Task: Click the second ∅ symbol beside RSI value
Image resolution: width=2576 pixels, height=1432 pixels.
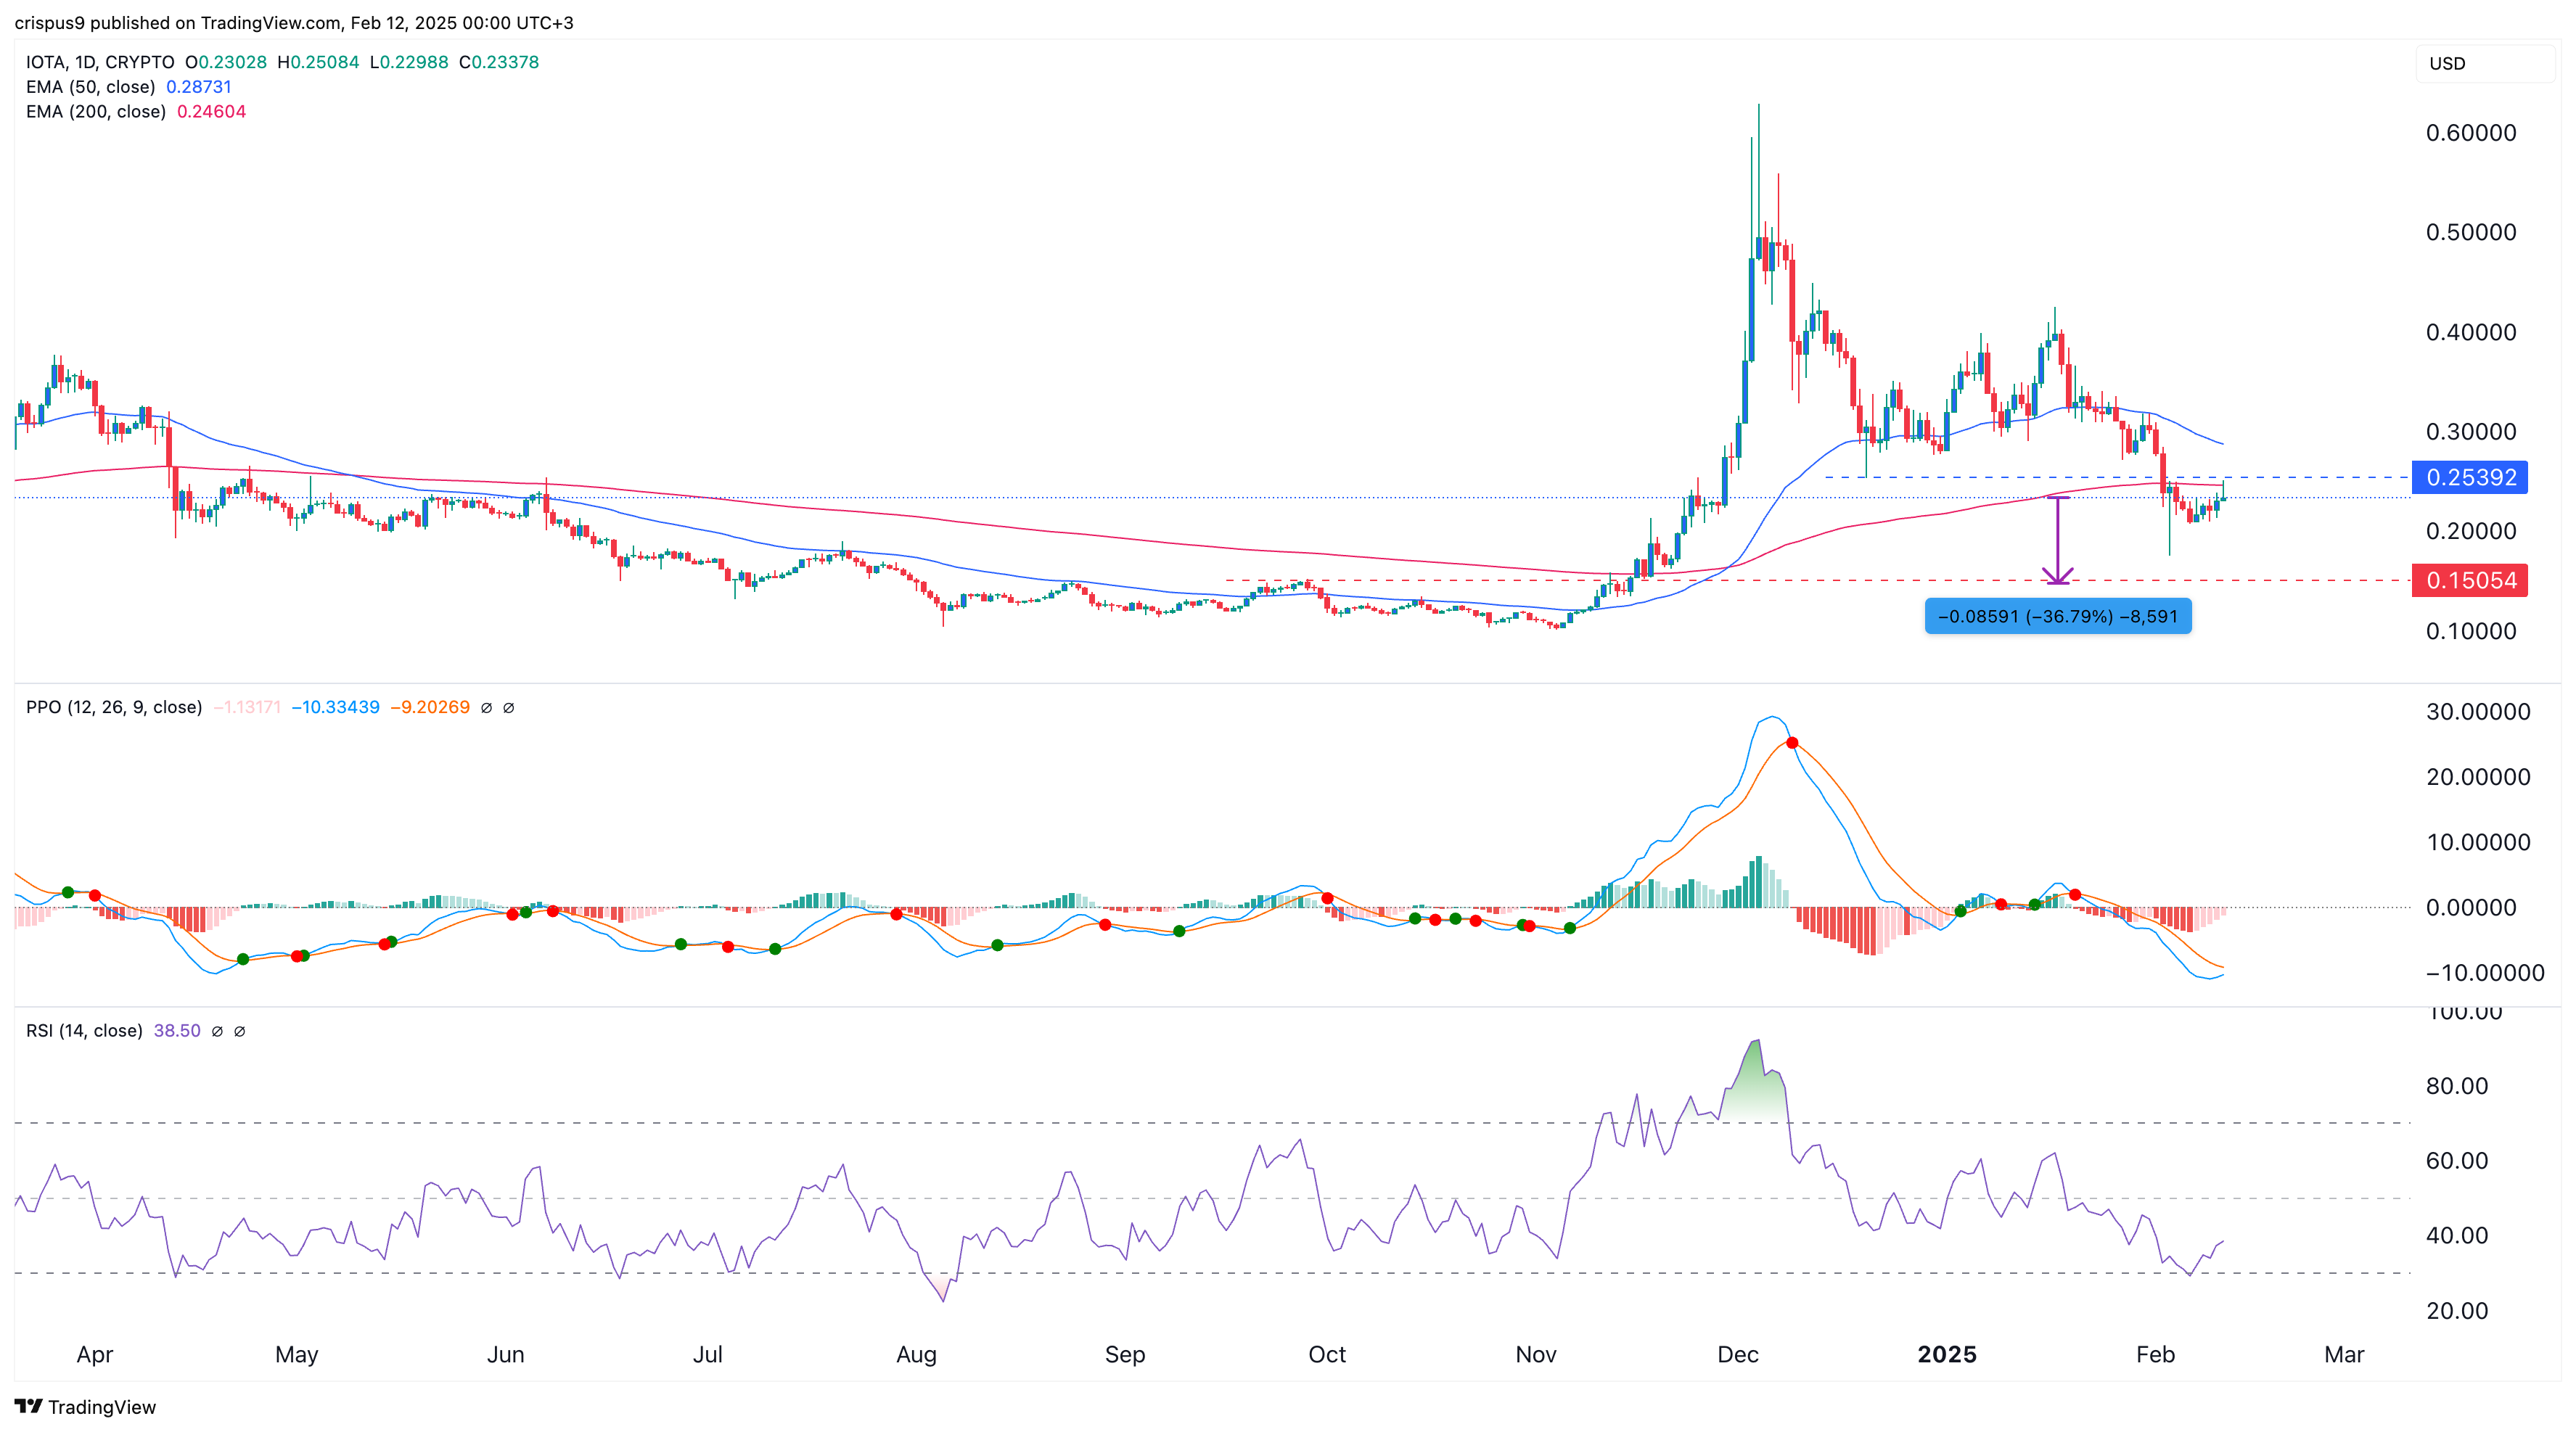Action: click(239, 1031)
